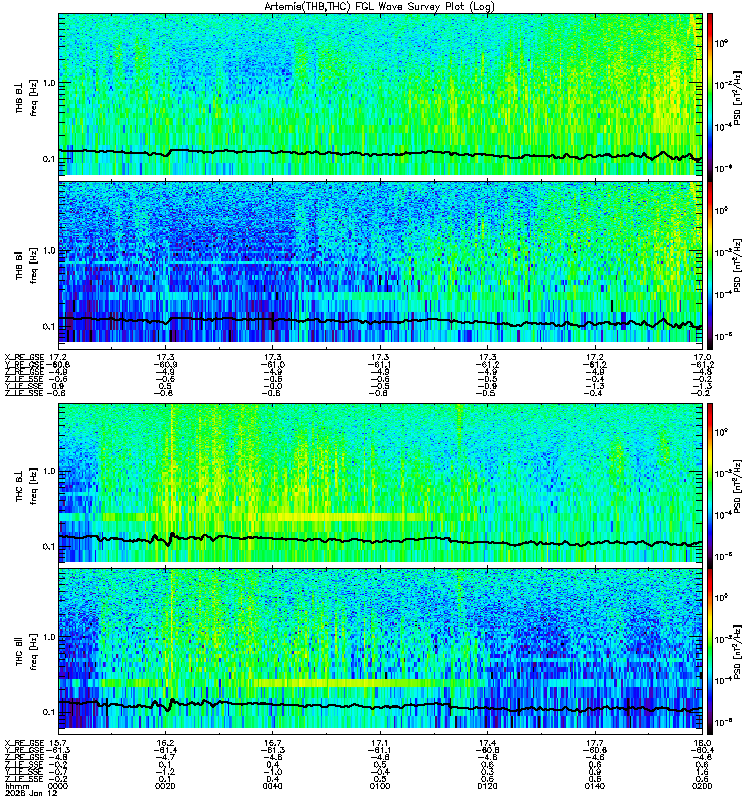Click the THC X_RE_GSE value 17.4

(x=488, y=742)
